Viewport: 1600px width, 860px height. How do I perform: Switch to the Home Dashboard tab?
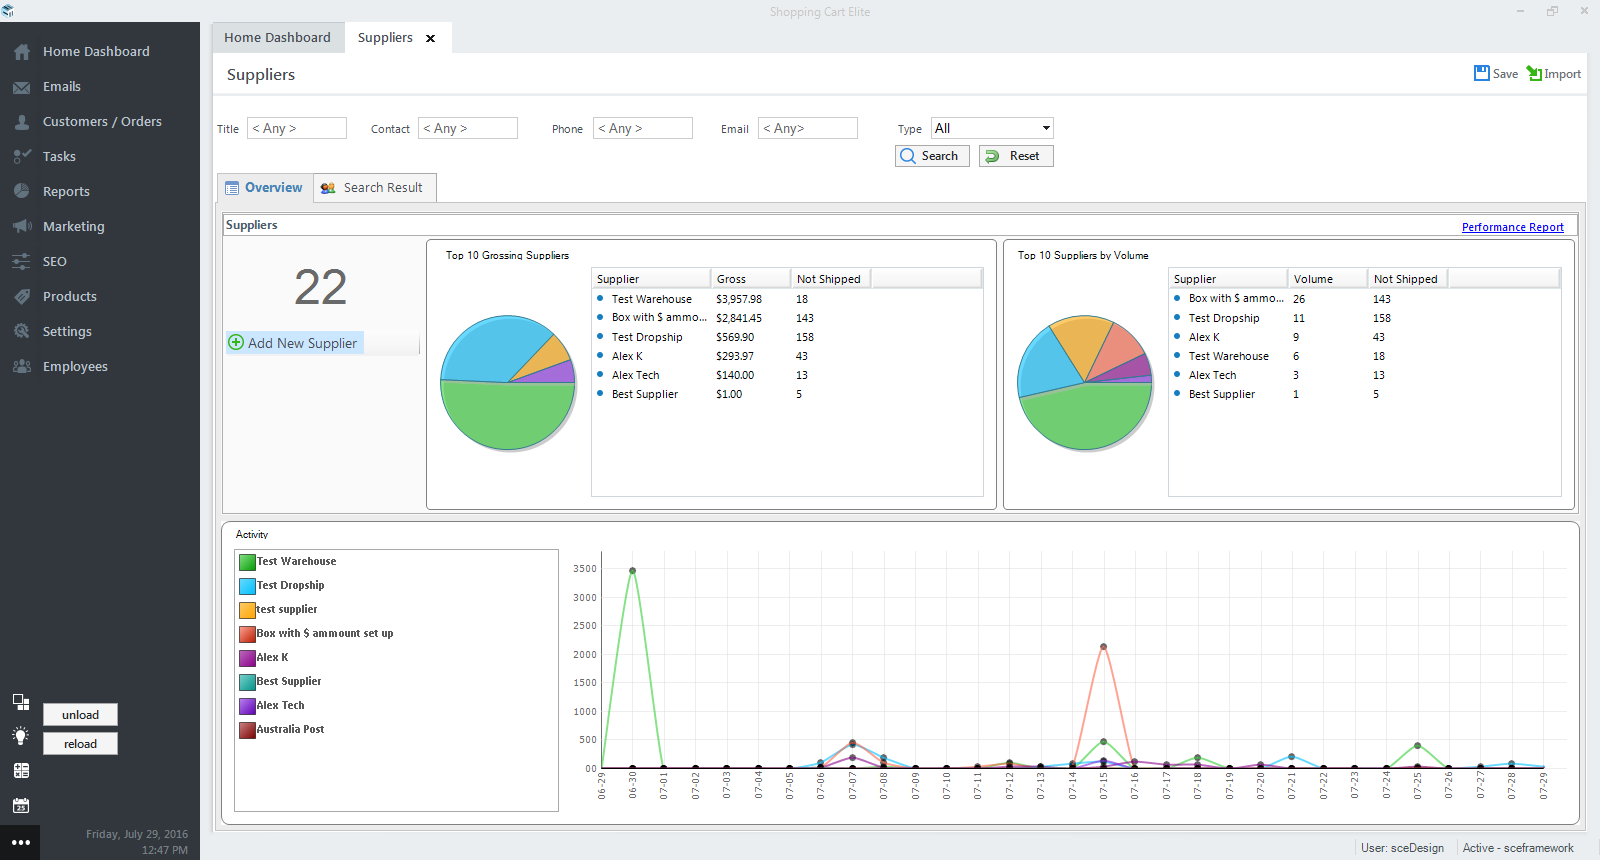[277, 38]
